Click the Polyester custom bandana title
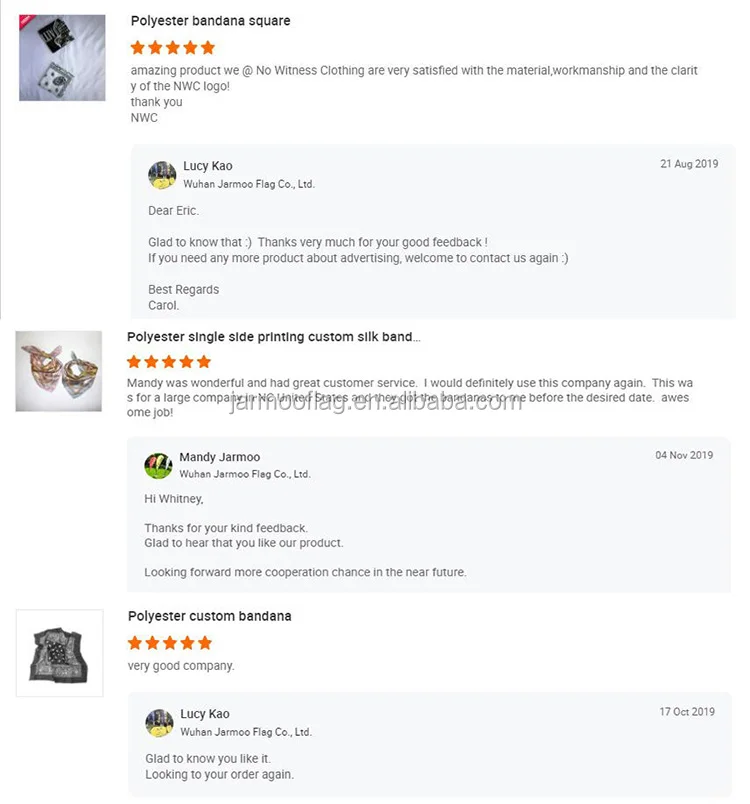750x804 pixels. 210,616
